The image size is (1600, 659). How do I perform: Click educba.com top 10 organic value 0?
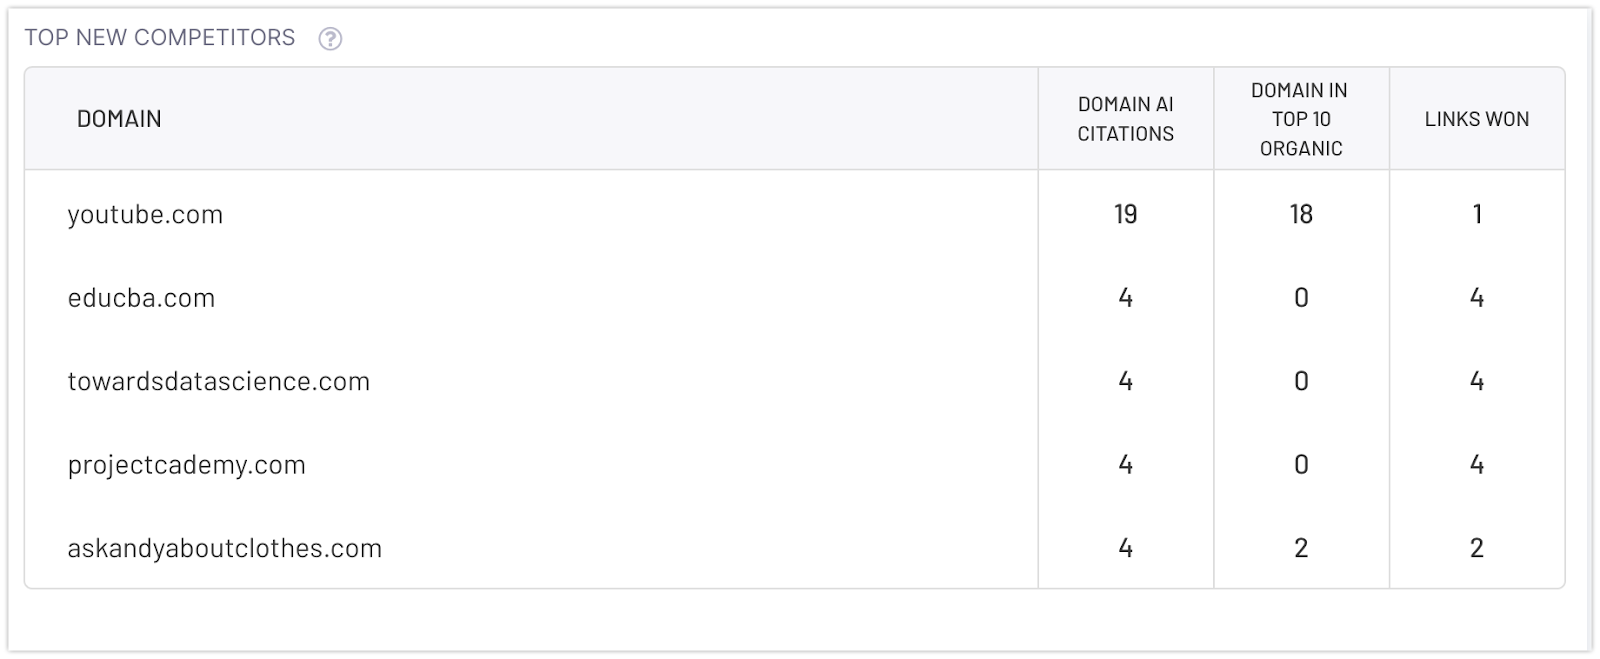[1300, 298]
